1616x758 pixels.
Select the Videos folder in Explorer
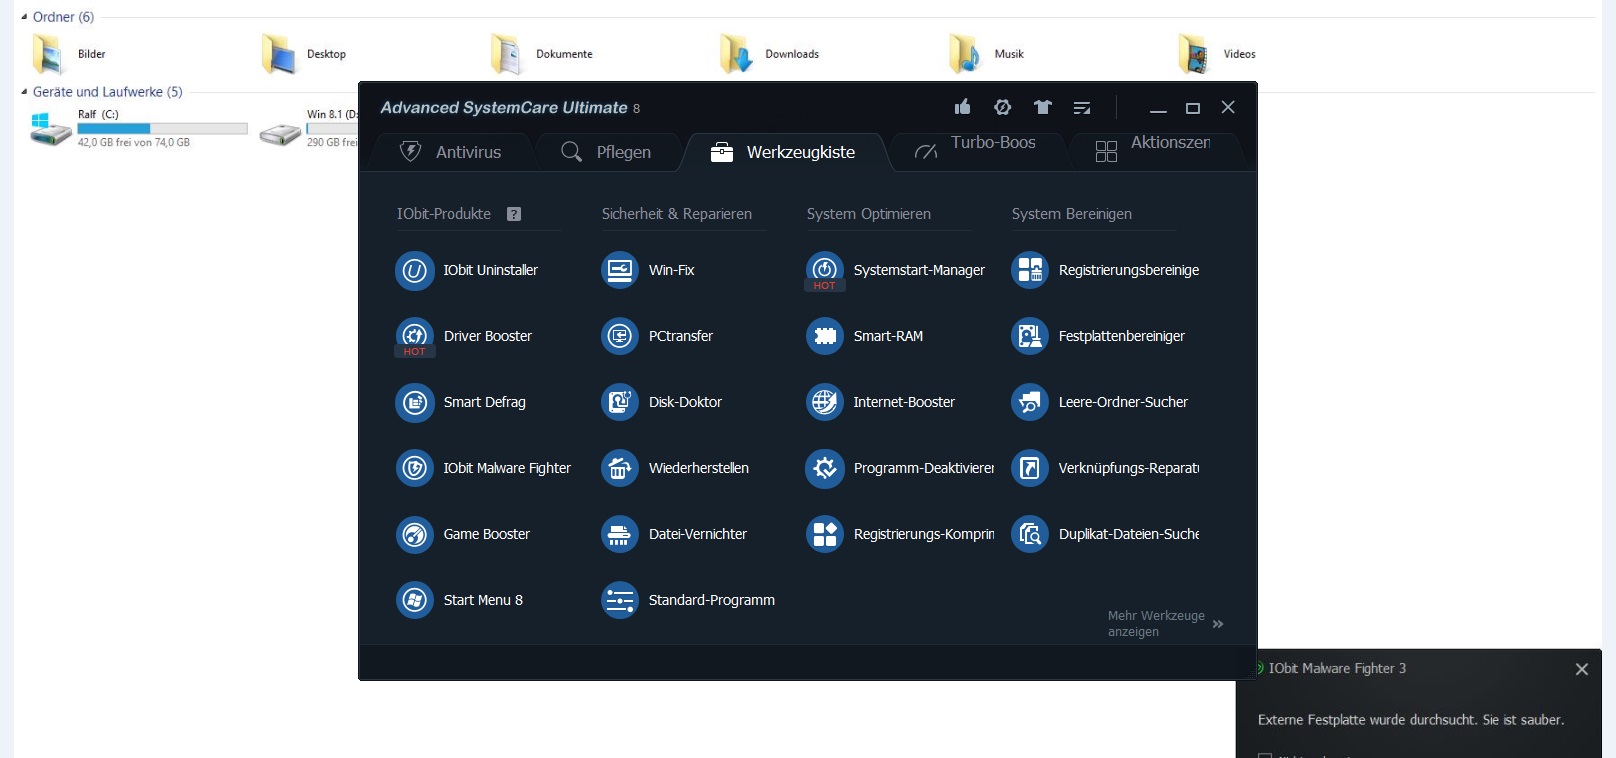pos(1216,54)
